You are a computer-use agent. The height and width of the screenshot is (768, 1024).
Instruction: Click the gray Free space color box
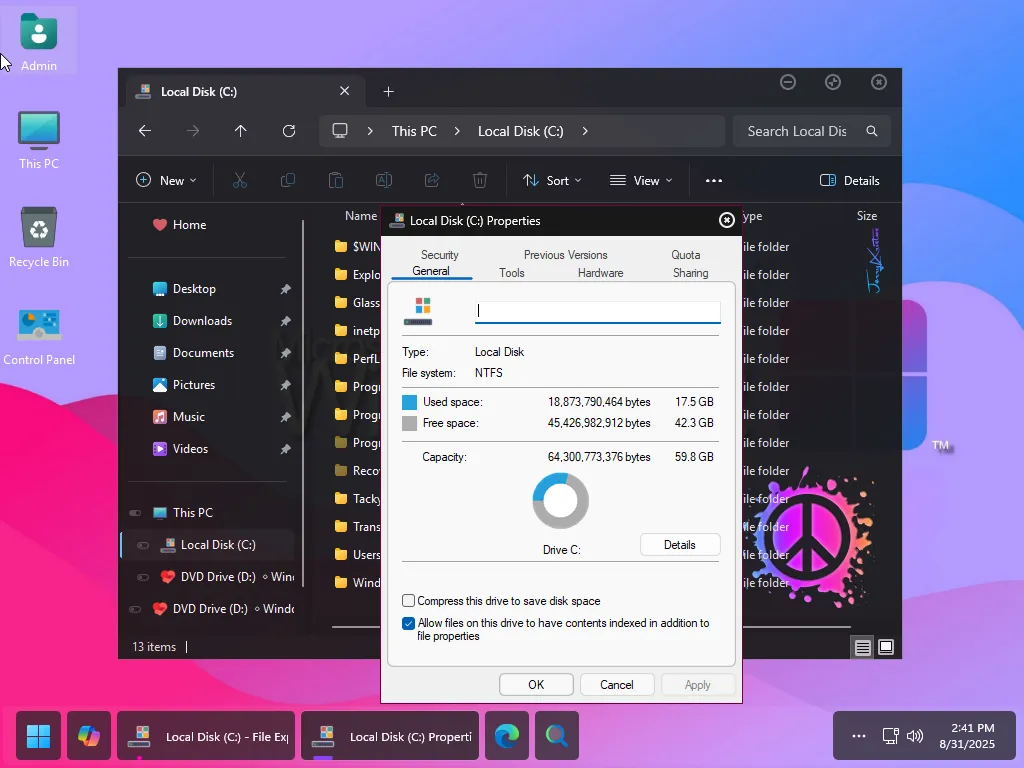[409, 423]
